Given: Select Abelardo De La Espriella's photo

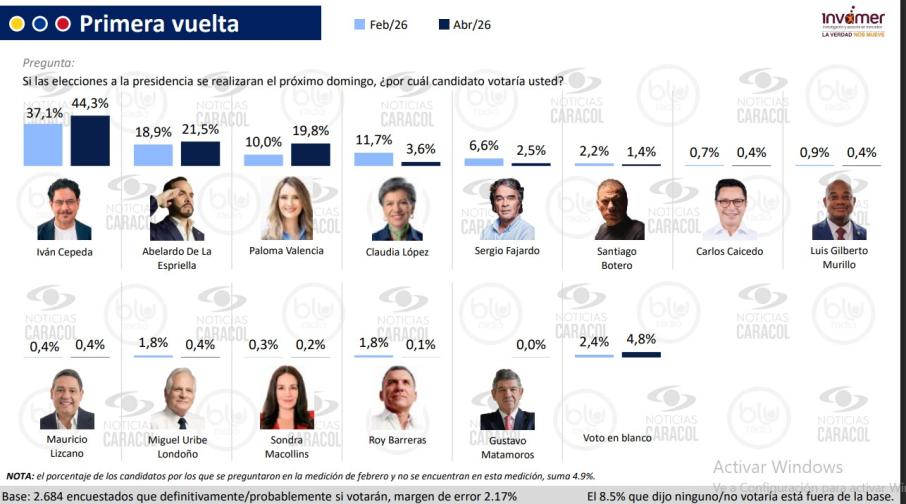Looking at the screenshot, I should click(177, 212).
